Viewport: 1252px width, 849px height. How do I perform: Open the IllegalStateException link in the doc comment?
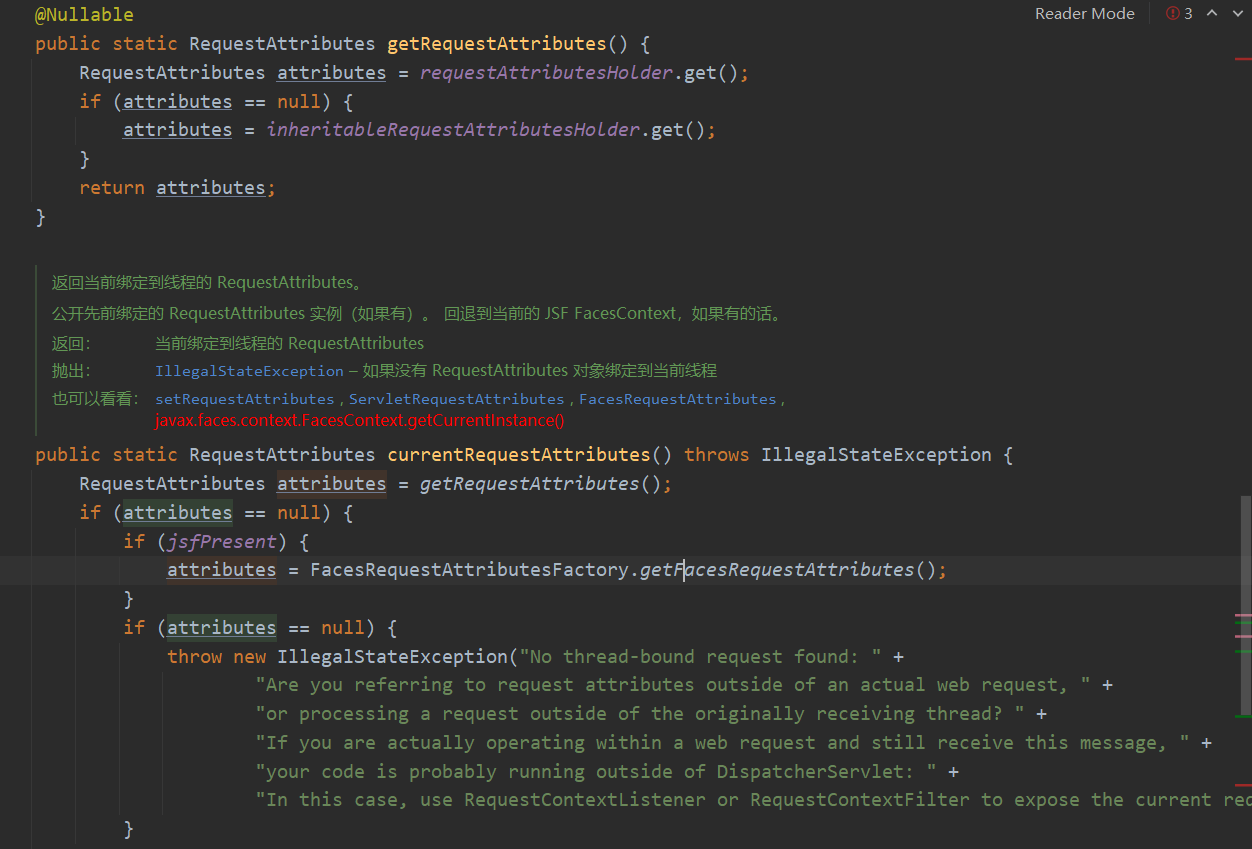point(249,371)
